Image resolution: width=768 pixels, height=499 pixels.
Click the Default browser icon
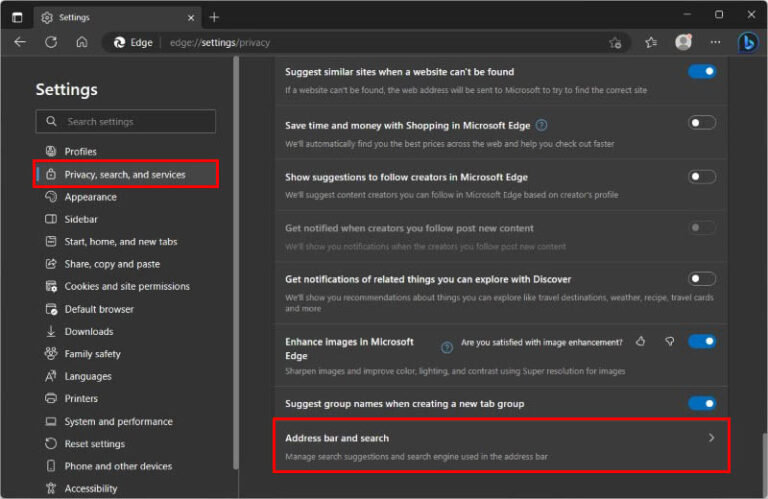pyautogui.click(x=51, y=309)
